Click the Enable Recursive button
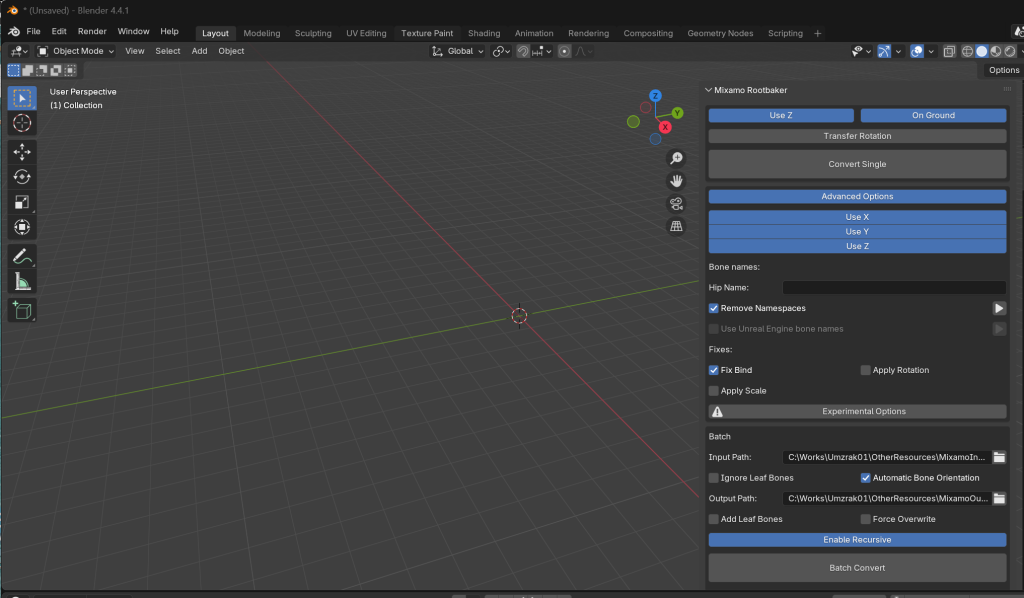 click(857, 540)
